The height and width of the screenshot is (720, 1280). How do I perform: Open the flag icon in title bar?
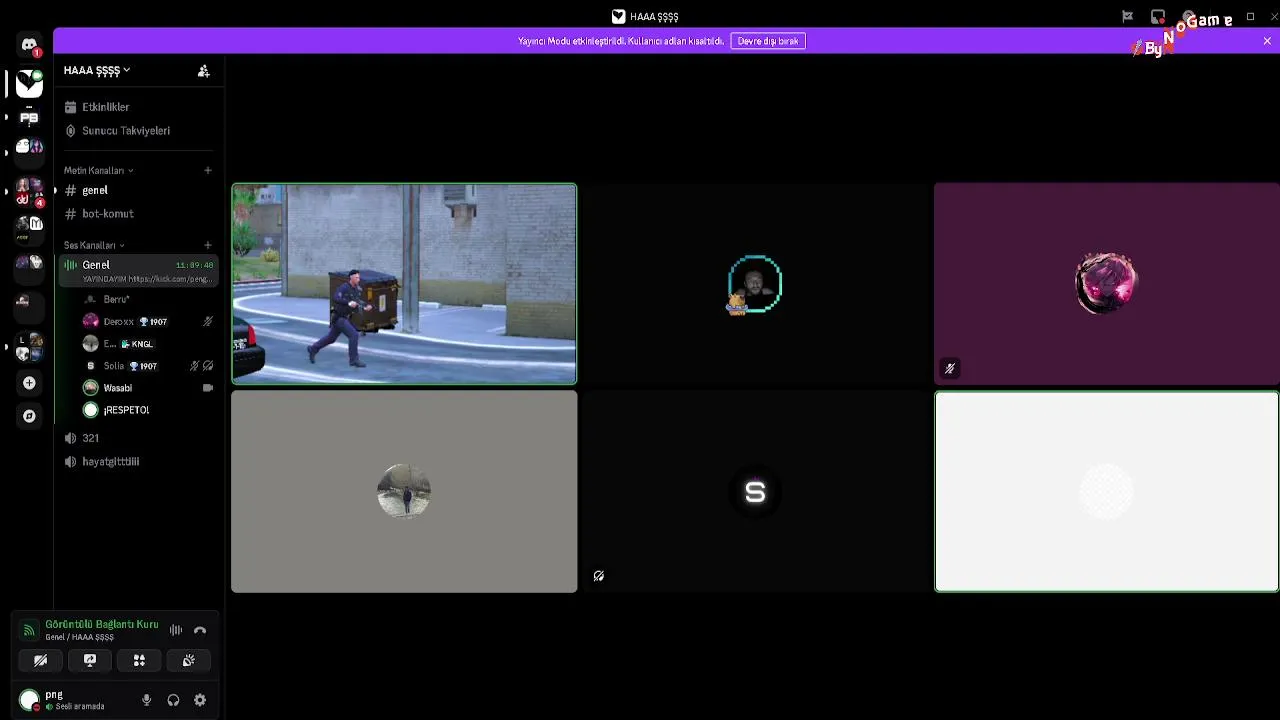[1127, 17]
